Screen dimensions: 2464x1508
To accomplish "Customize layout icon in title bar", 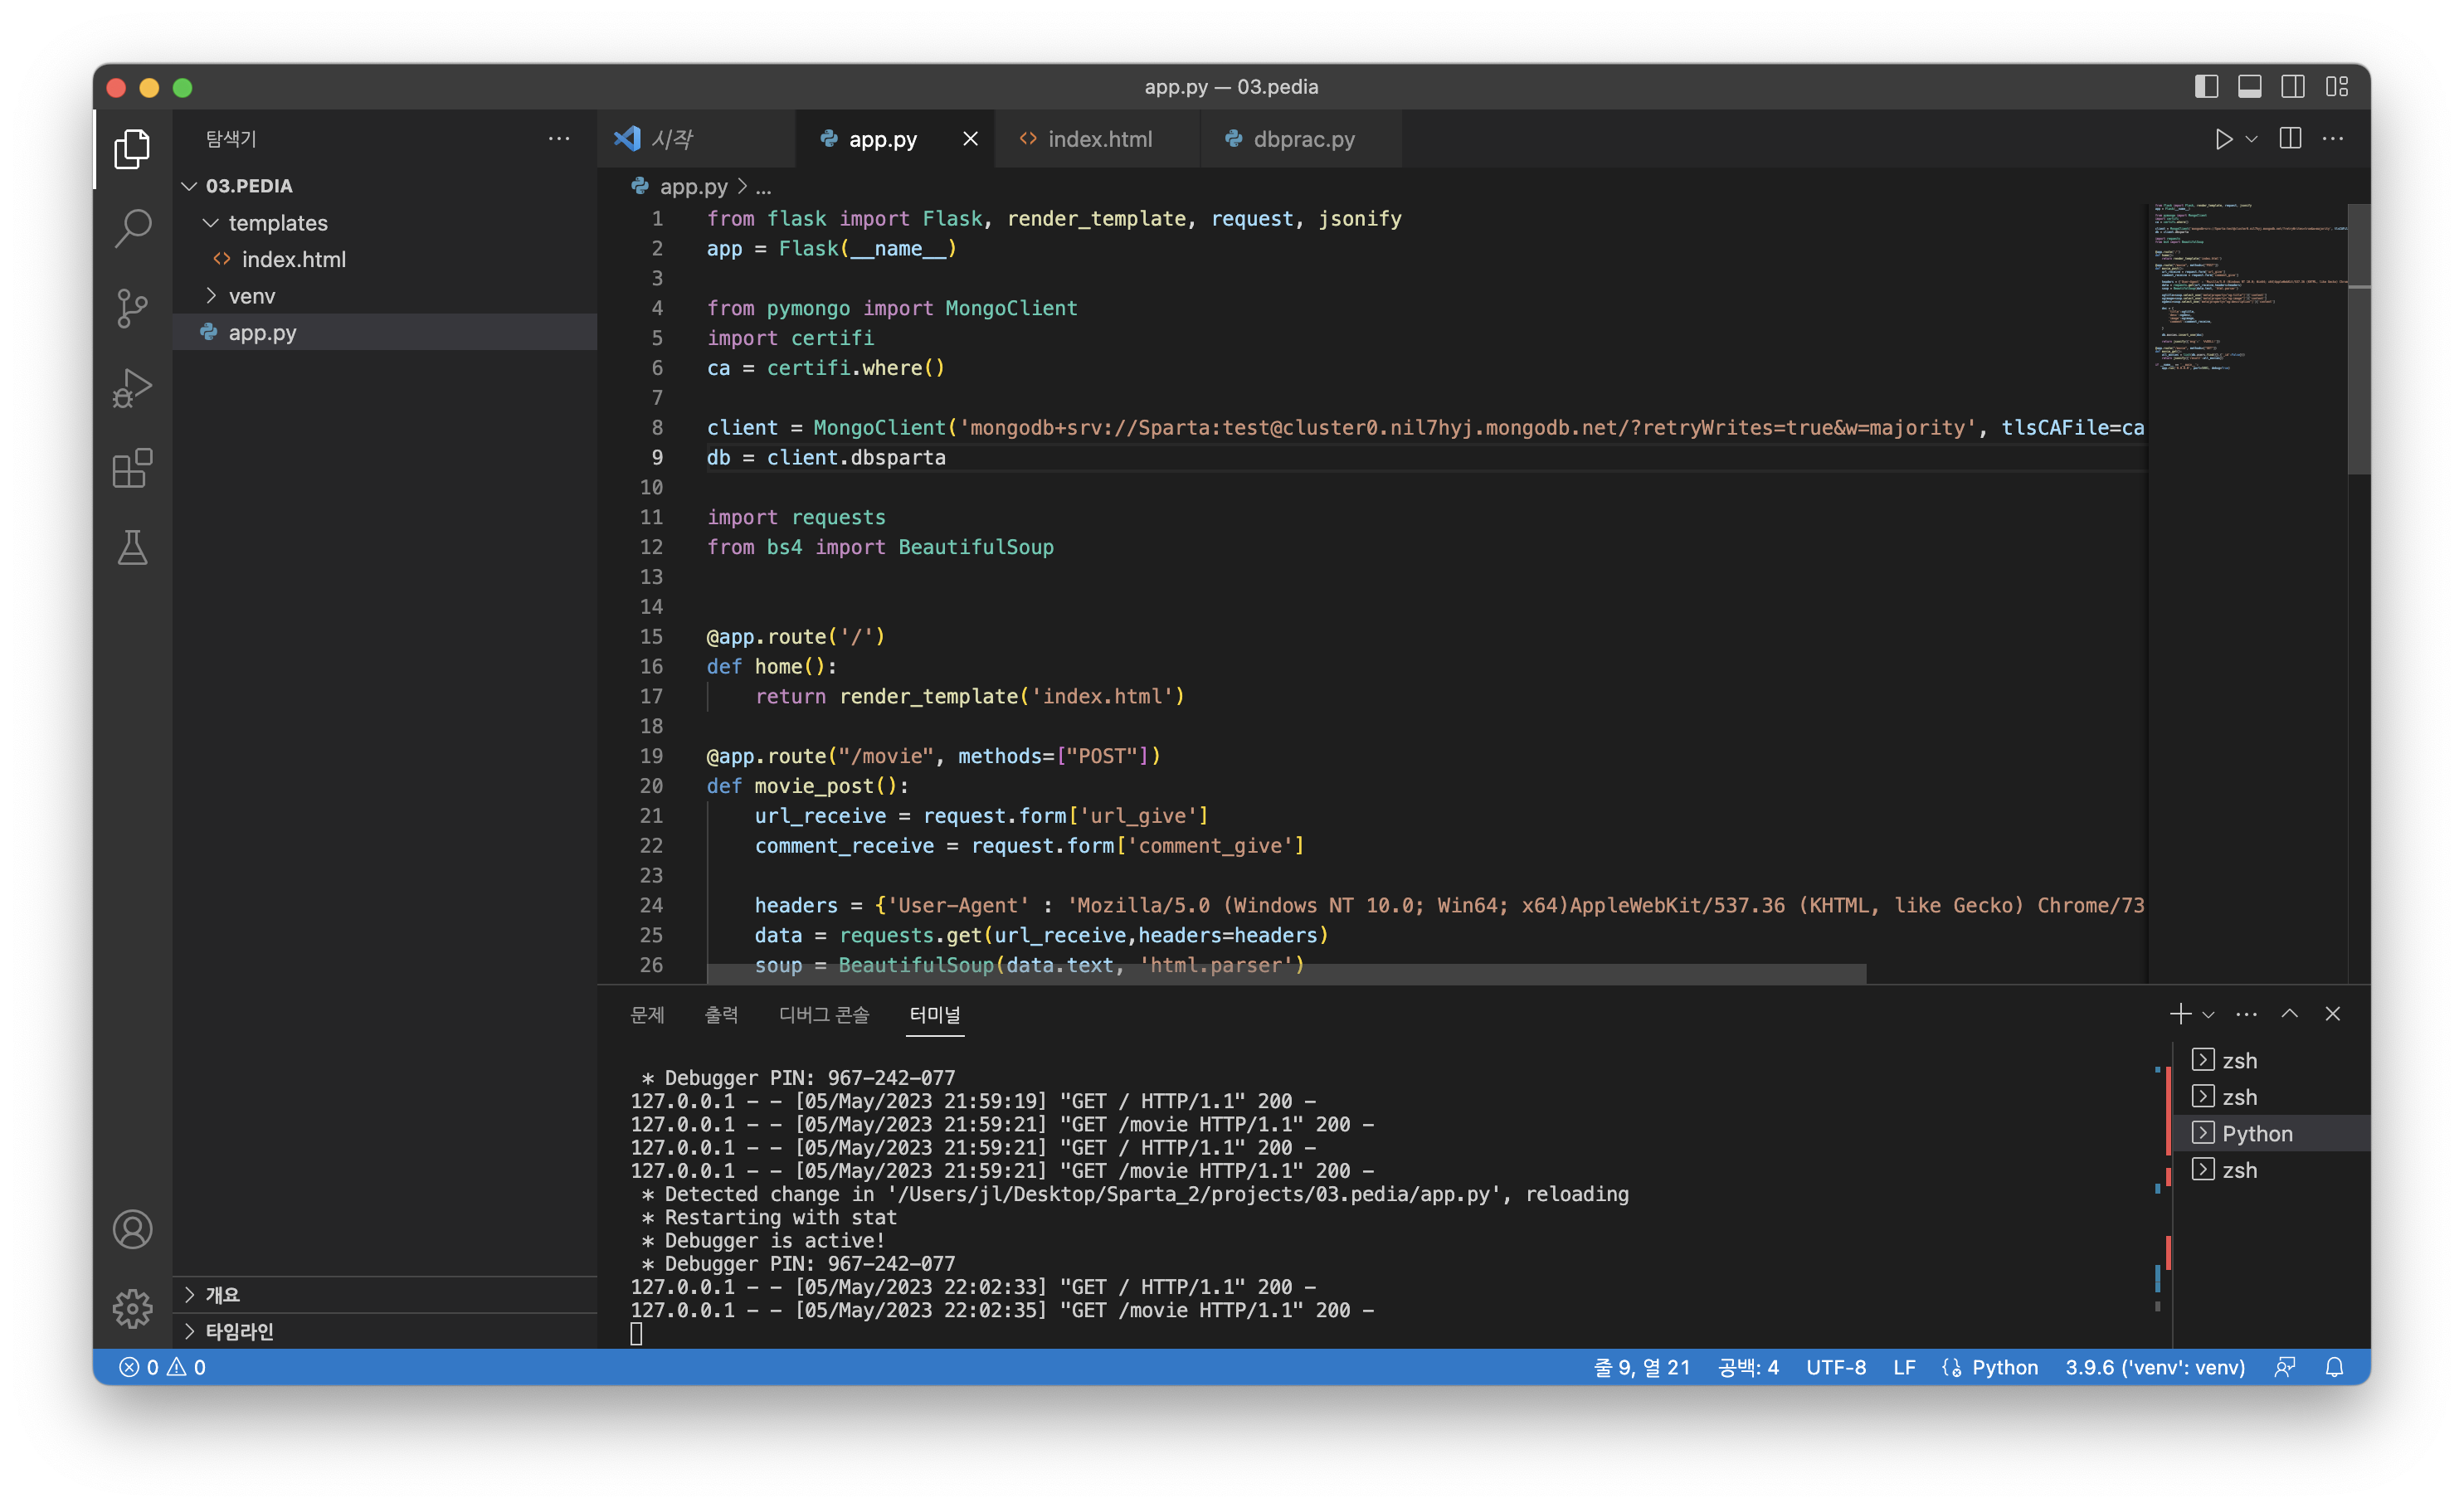I will pos(2337,87).
